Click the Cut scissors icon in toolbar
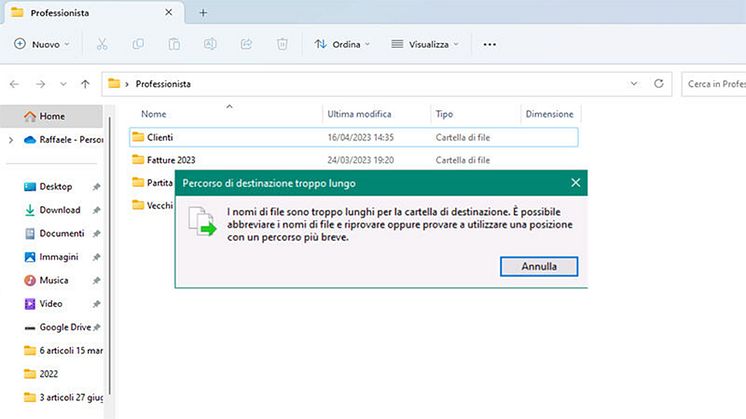Screen dimensions: 746x419 (102, 44)
